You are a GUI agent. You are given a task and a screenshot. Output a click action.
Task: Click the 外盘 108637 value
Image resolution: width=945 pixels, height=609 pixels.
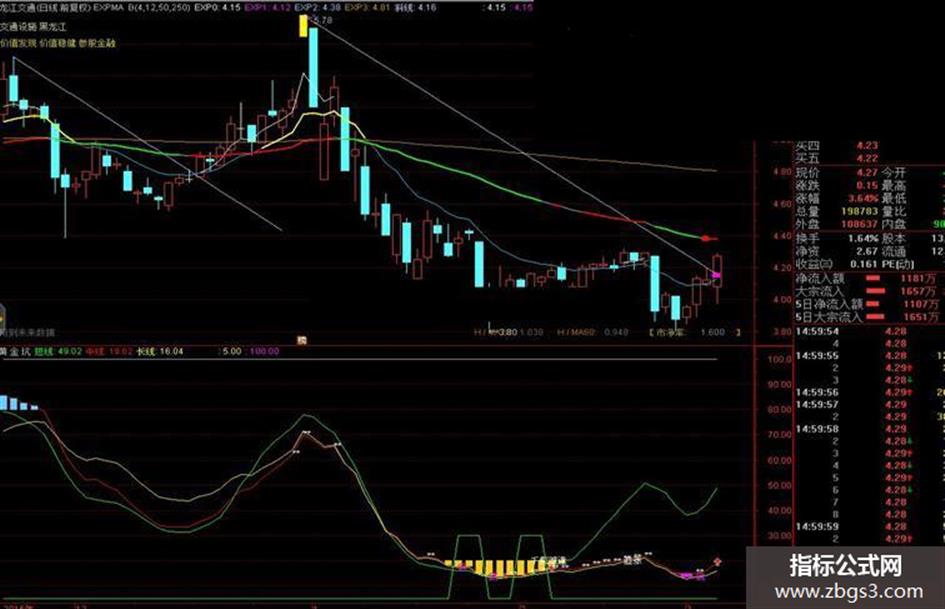pos(837,224)
